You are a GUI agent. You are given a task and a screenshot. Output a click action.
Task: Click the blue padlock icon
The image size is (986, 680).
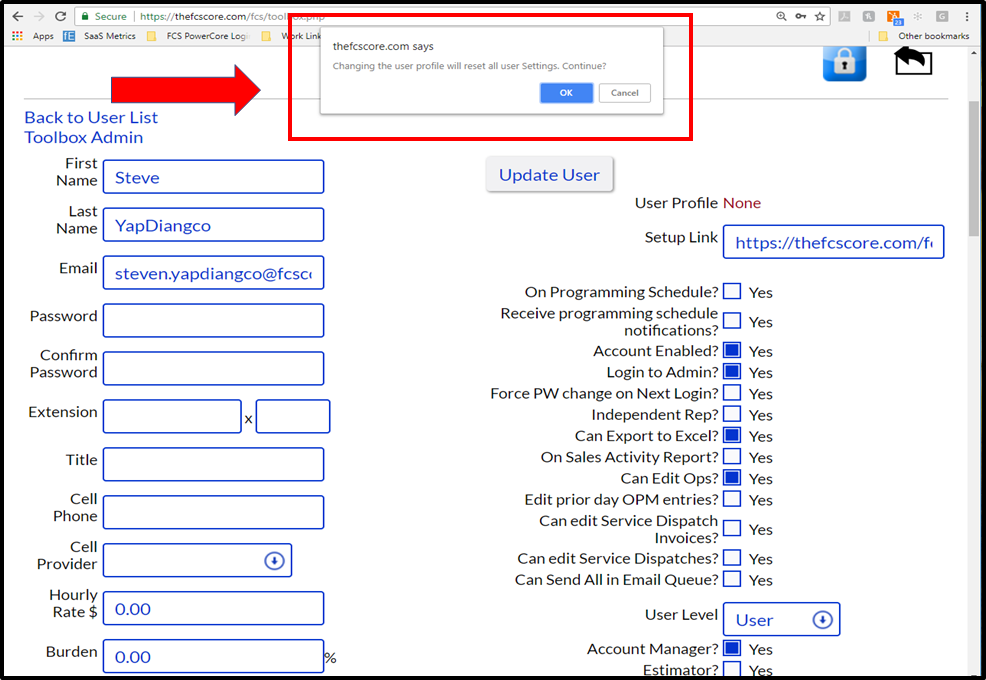click(x=845, y=63)
